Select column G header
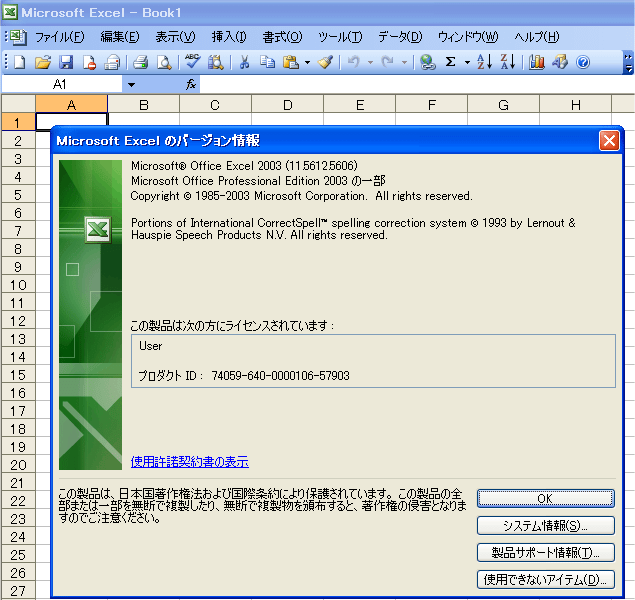Screen dimensions: 635x600 point(503,105)
